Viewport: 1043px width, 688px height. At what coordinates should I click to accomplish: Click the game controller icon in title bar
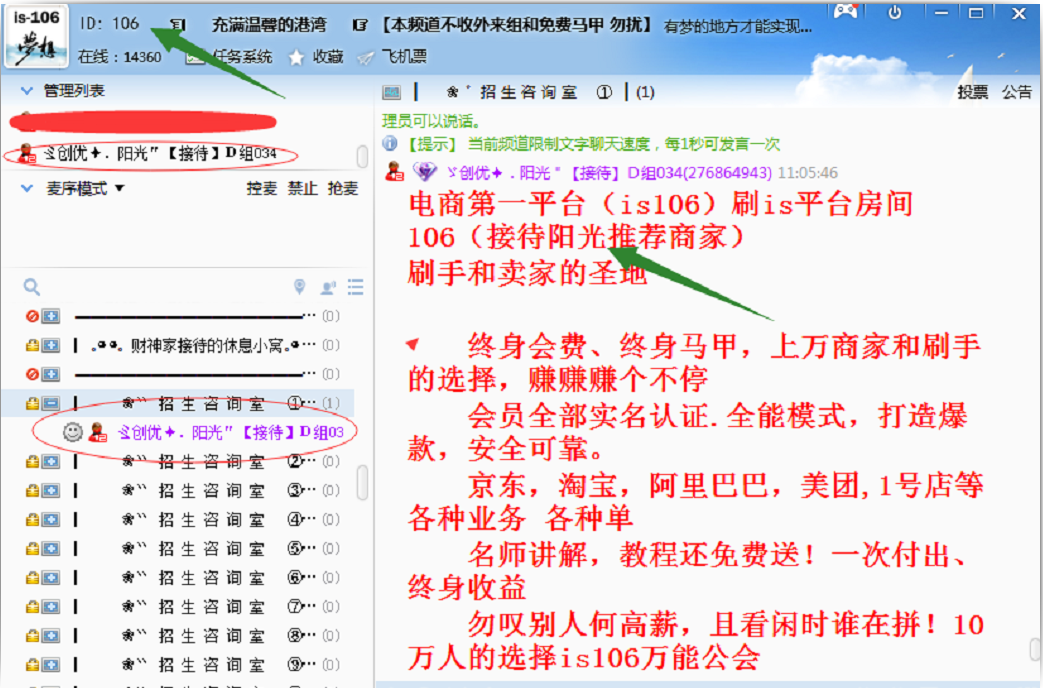pyautogui.click(x=845, y=12)
